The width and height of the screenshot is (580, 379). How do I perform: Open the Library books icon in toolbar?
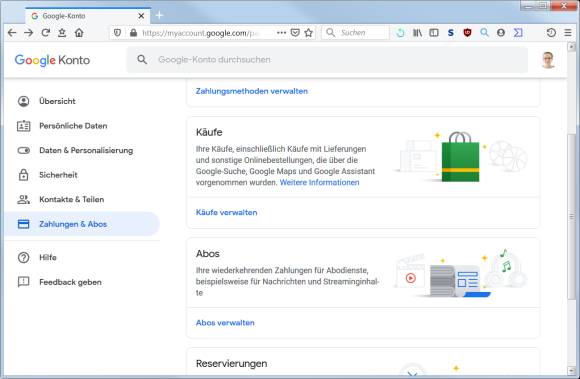[x=417, y=33]
